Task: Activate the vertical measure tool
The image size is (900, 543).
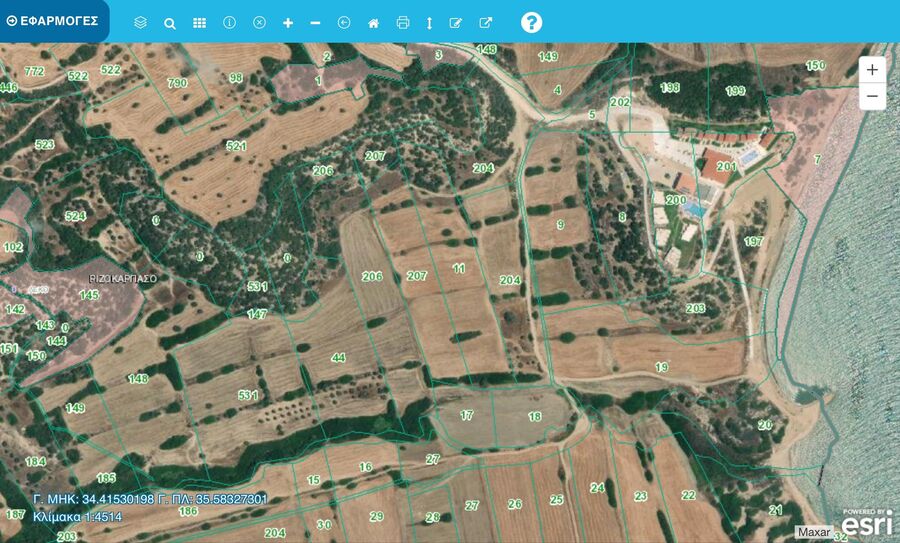Action: 429,22
